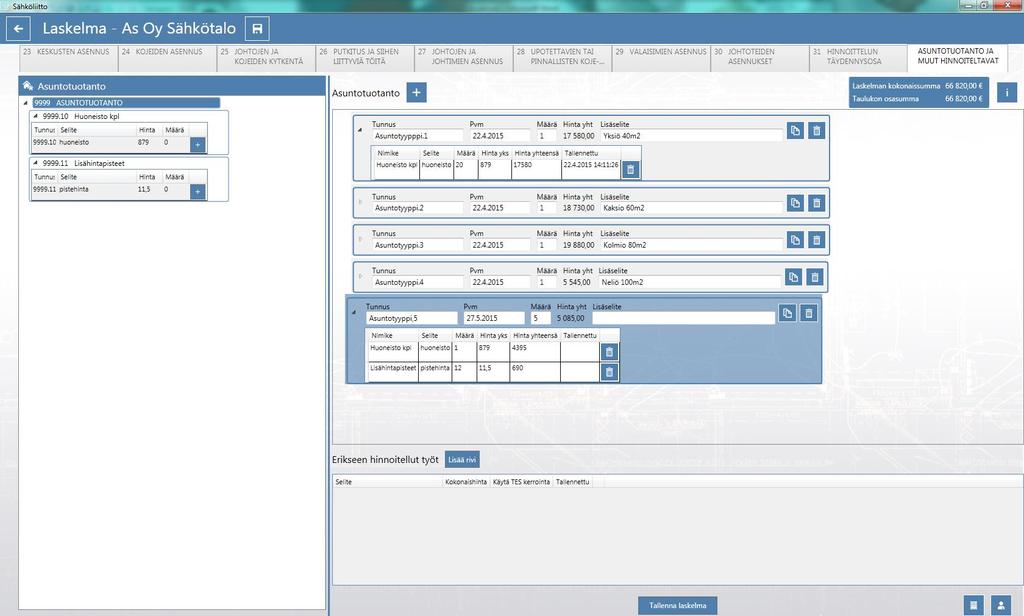The image size is (1024, 616).
Task: Switch to tab 23 Keskusten asennus
Action: click(69, 57)
